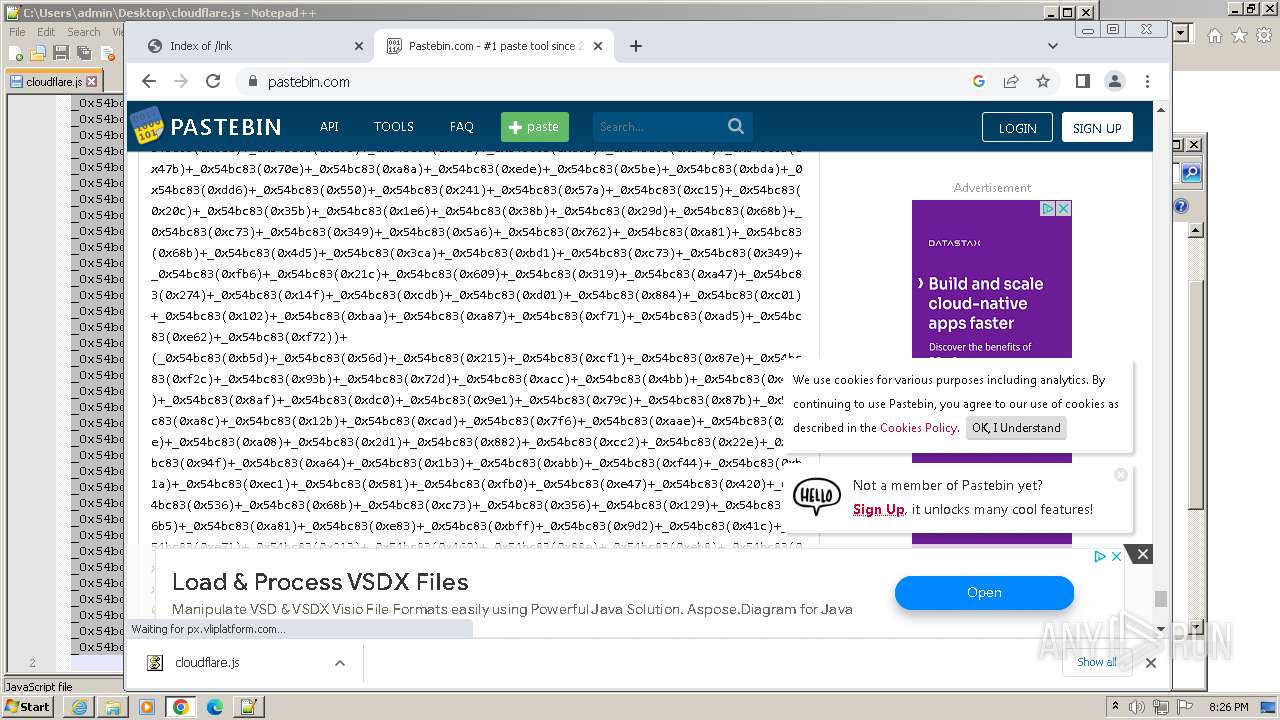The height and width of the screenshot is (720, 1280).
Task: Click the search magnifier icon
Action: [x=736, y=127]
